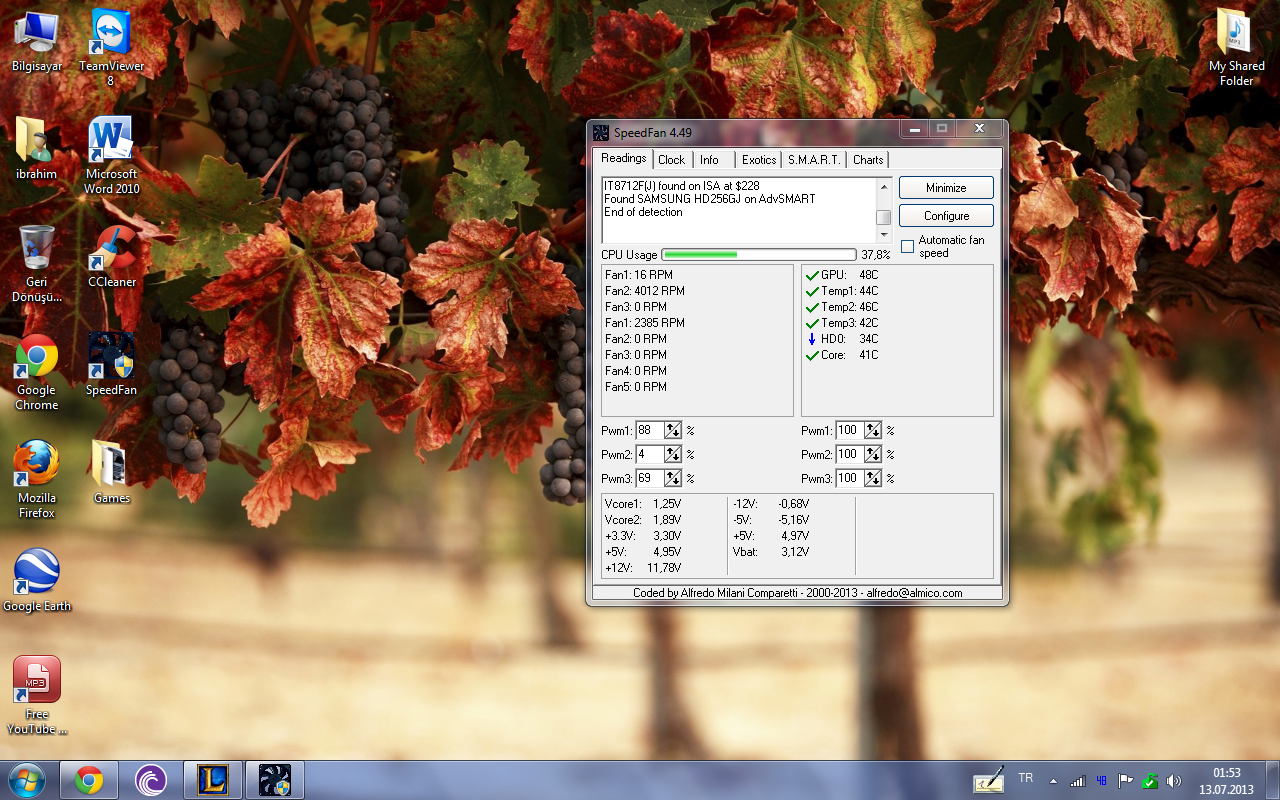Enable the Automatic fan speed checkbox
Viewport: 1280px width, 800px height.
pos(907,246)
